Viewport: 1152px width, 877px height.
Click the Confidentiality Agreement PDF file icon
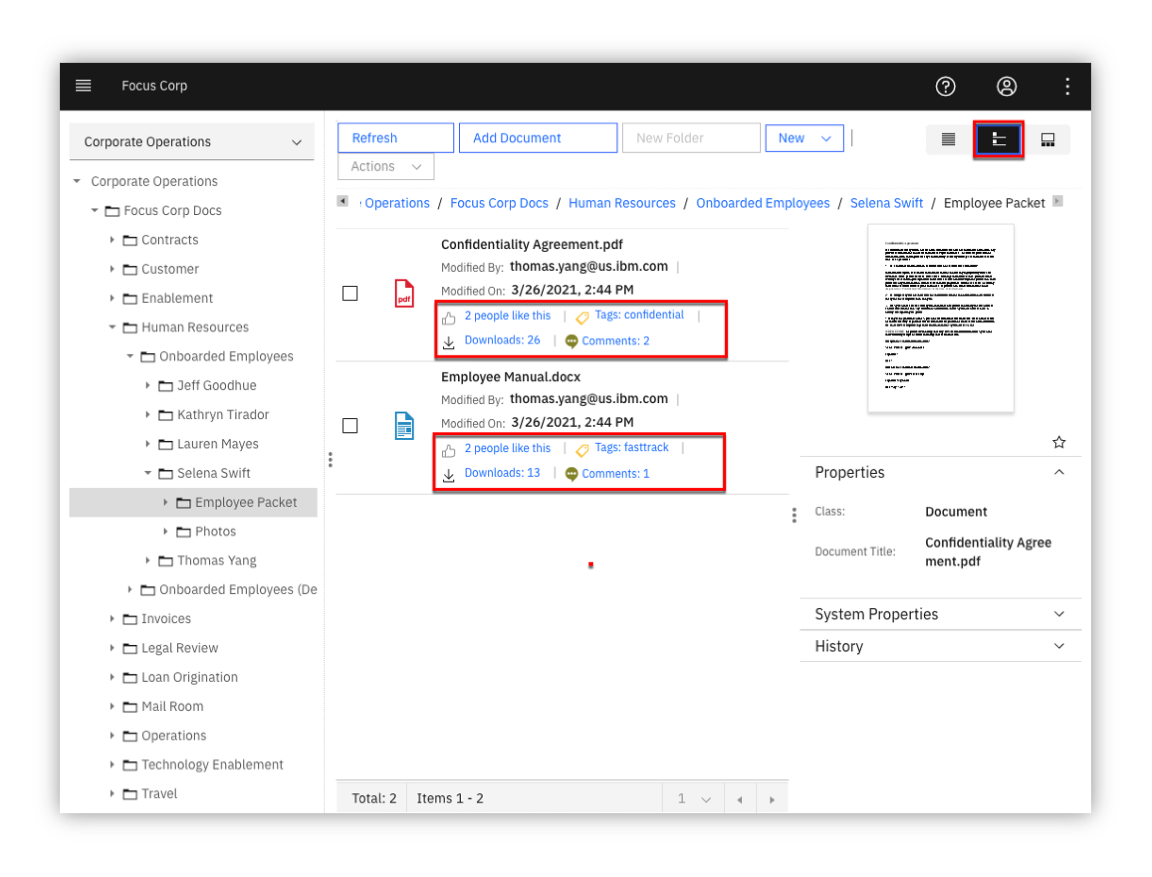pos(404,293)
